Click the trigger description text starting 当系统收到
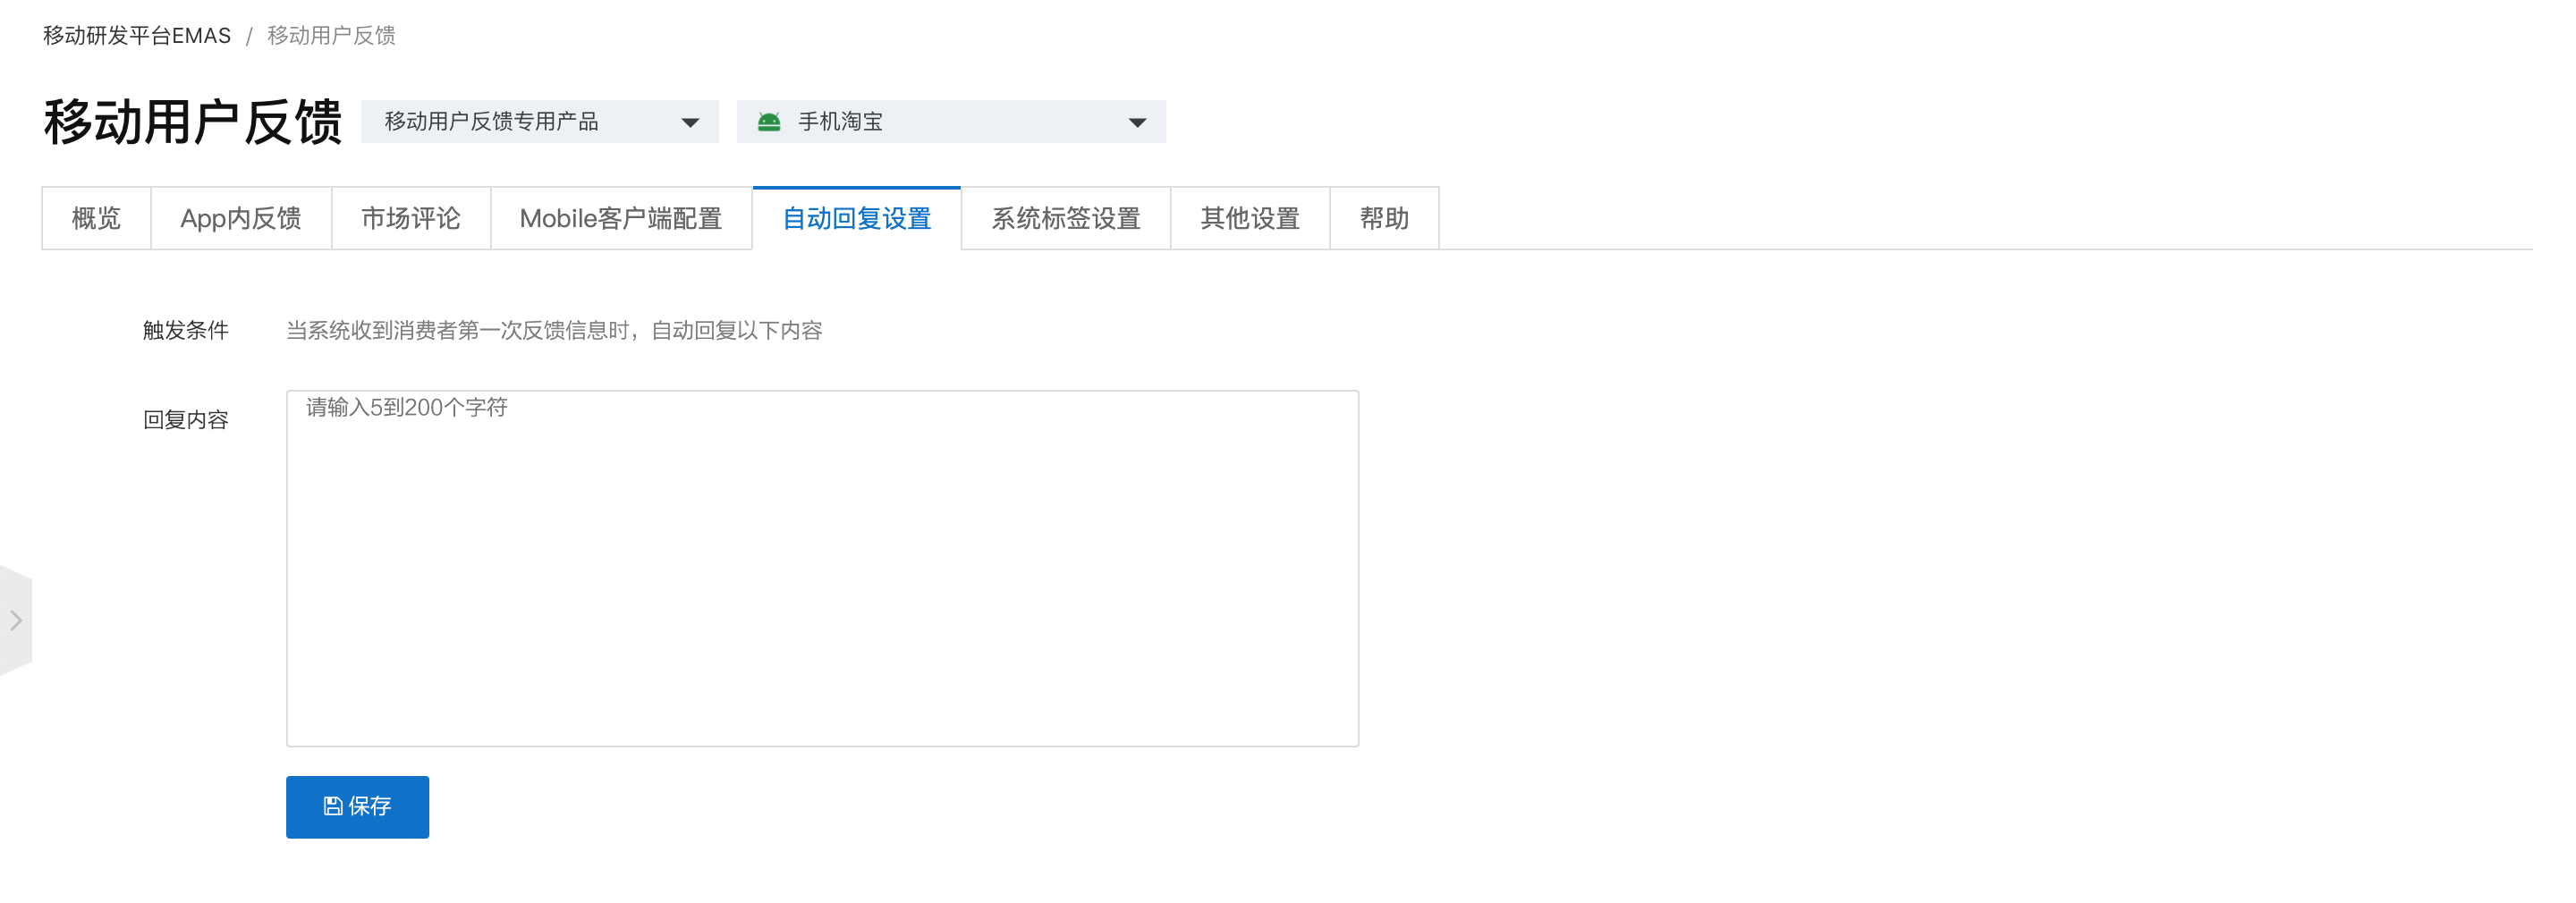The height and width of the screenshot is (903, 2576). (x=554, y=330)
